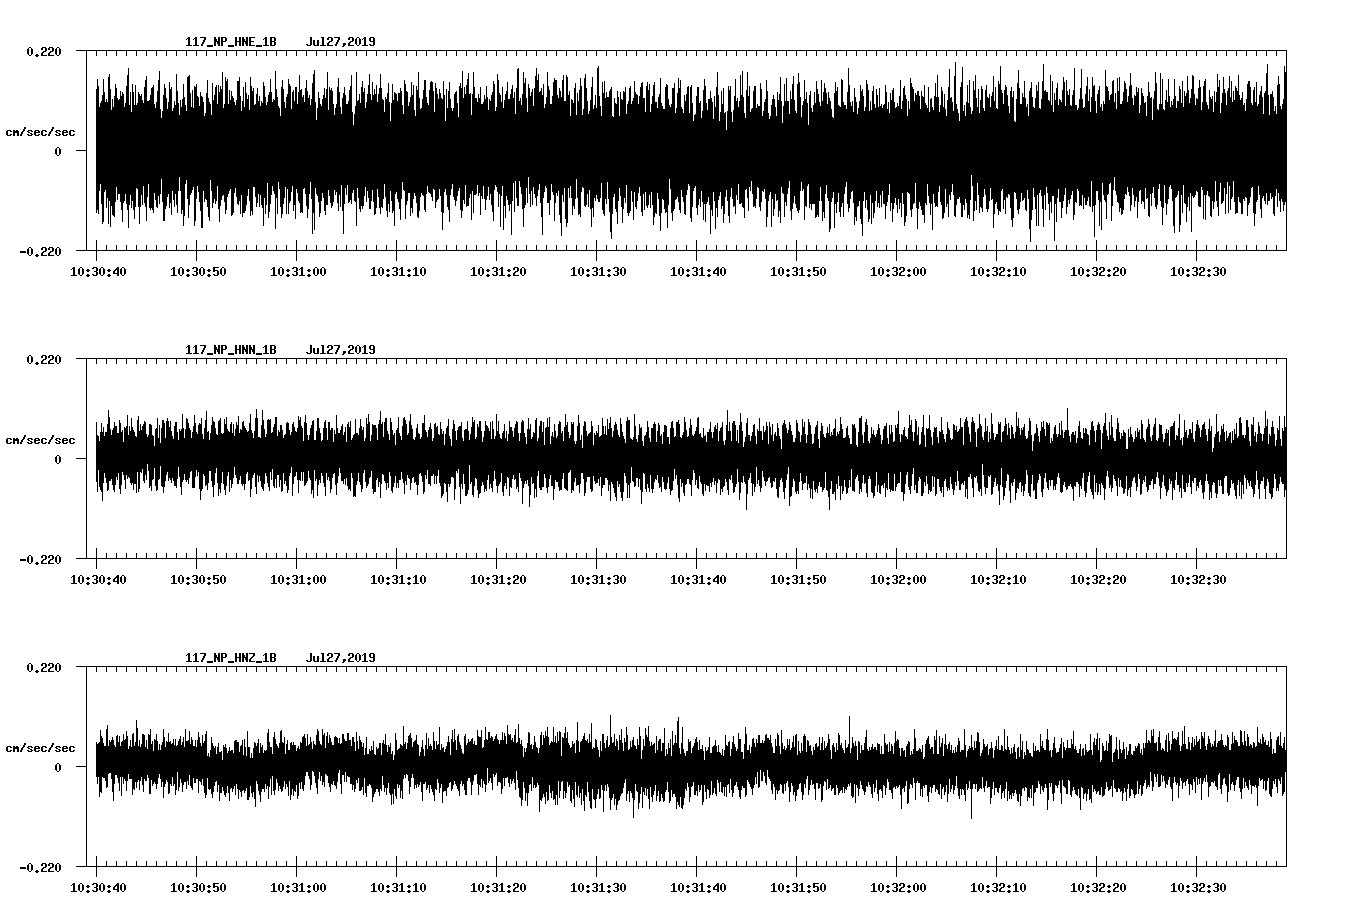The image size is (1358, 924).
Task: Click the 10:32:00 tick label under HNE plot
Action: click(x=897, y=272)
